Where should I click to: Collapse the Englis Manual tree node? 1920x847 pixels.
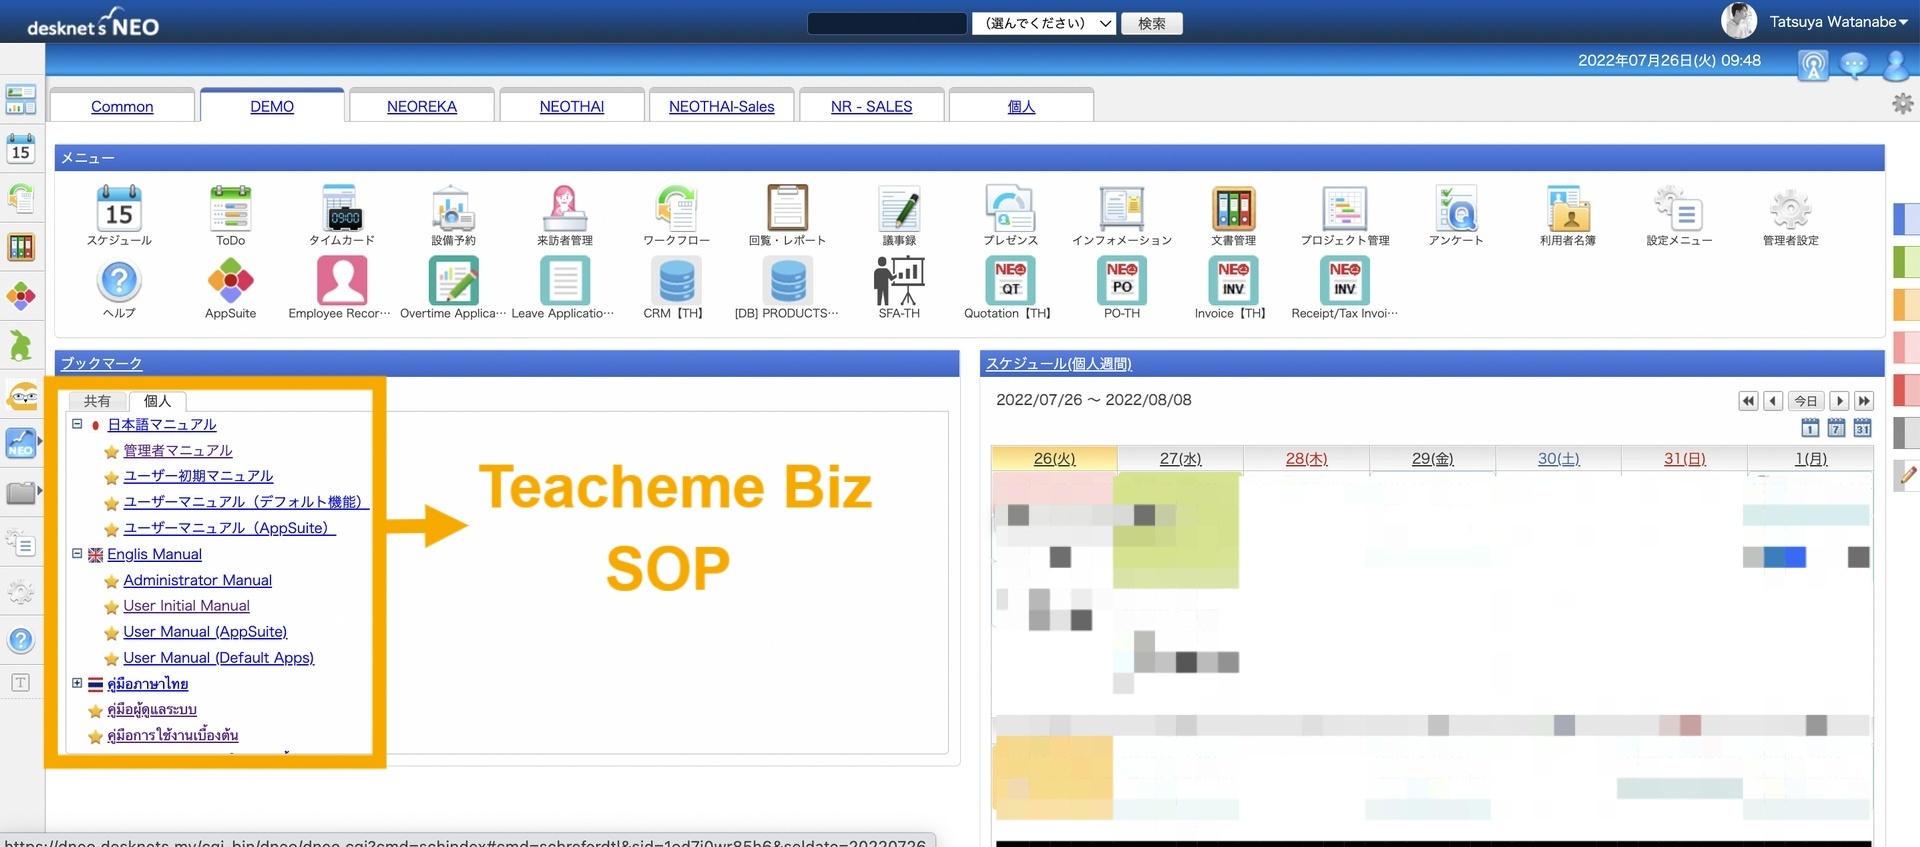[77, 553]
